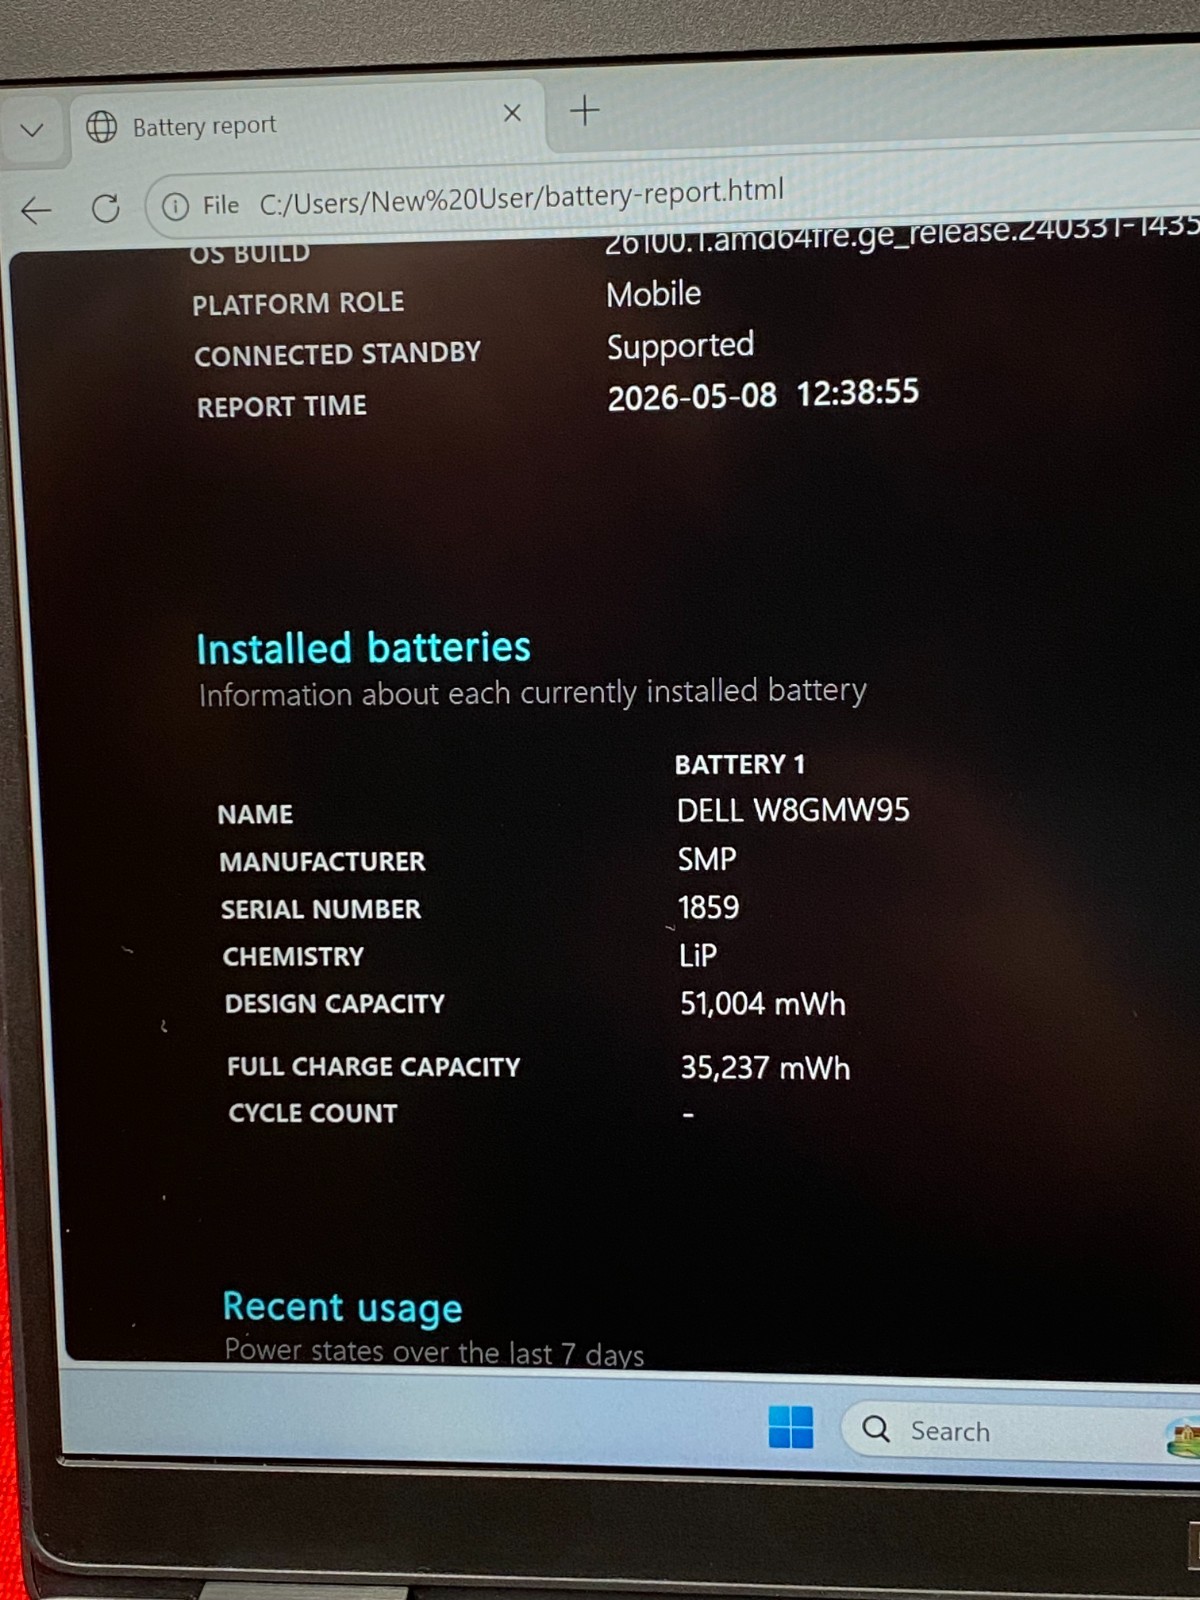
Task: Click the DESIGN CAPACITY label
Action: (x=335, y=1003)
